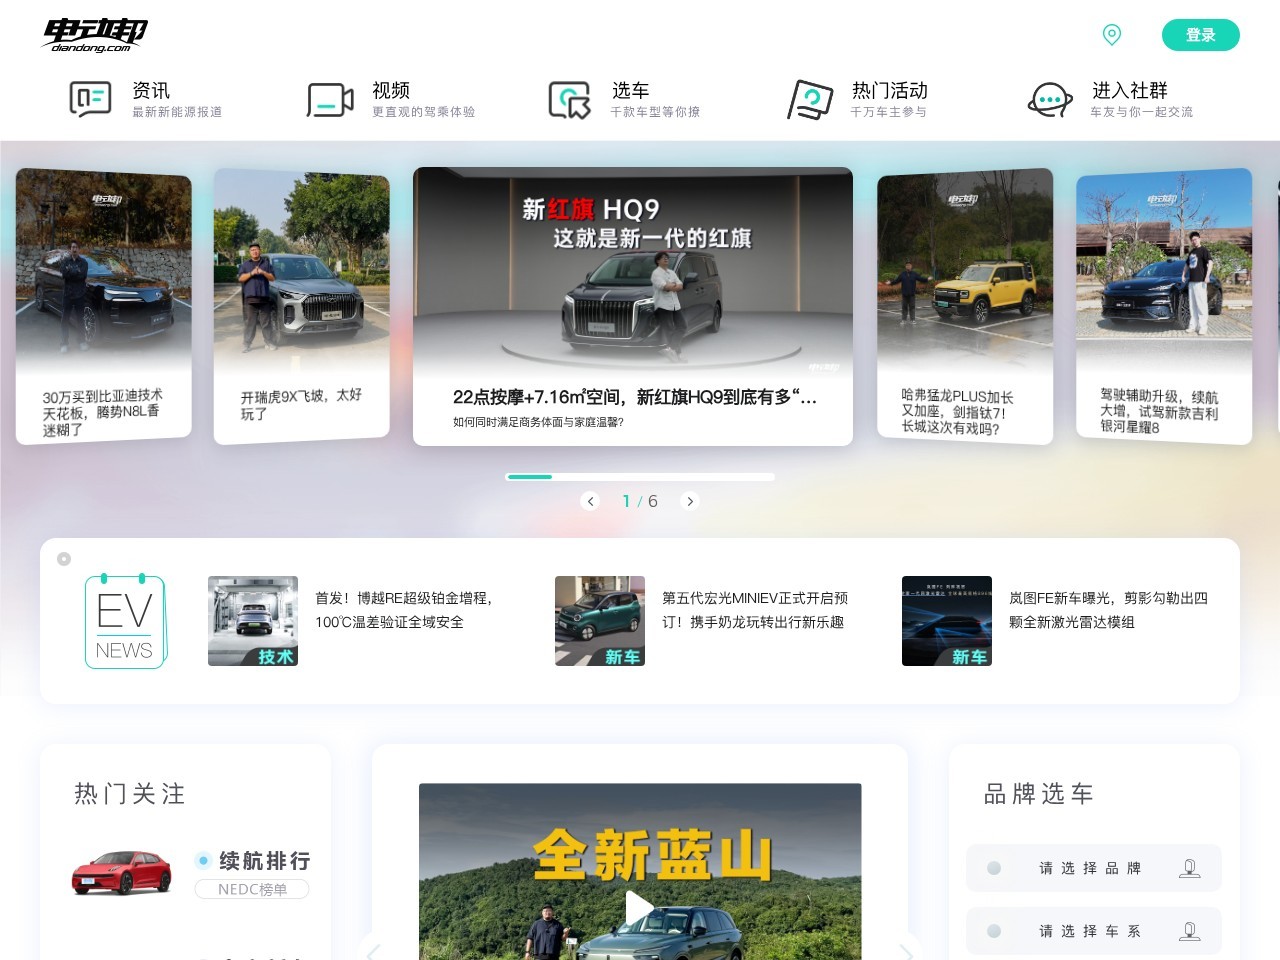The image size is (1280, 960).
Task: Click subtitle 如何同时满足商务体面与家庭温馨
Action: (x=538, y=422)
